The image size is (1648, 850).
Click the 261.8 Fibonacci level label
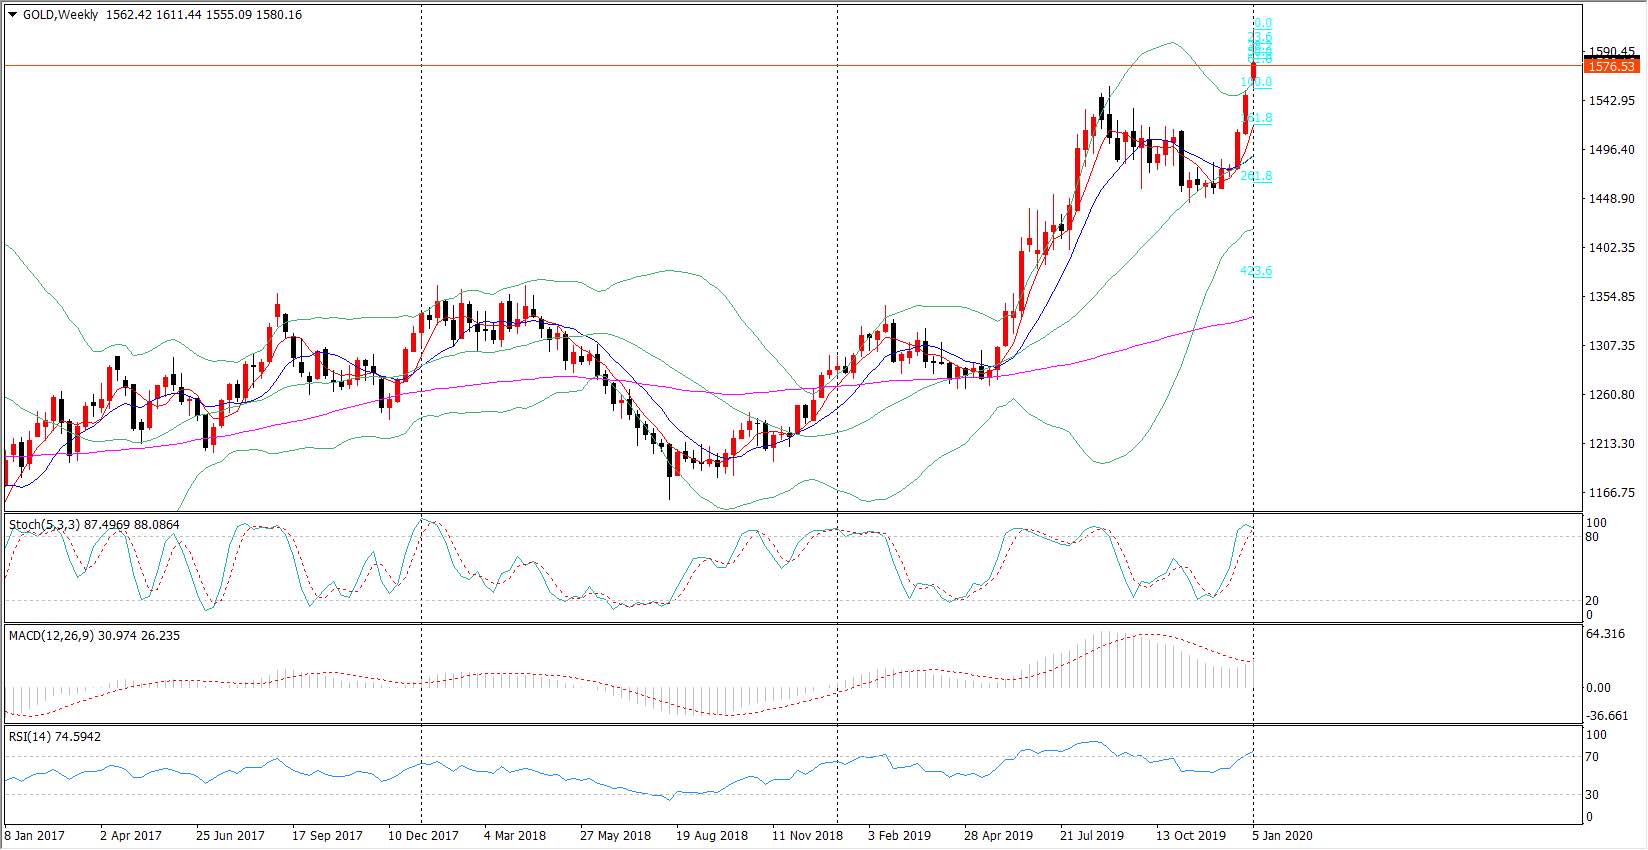(x=1256, y=176)
